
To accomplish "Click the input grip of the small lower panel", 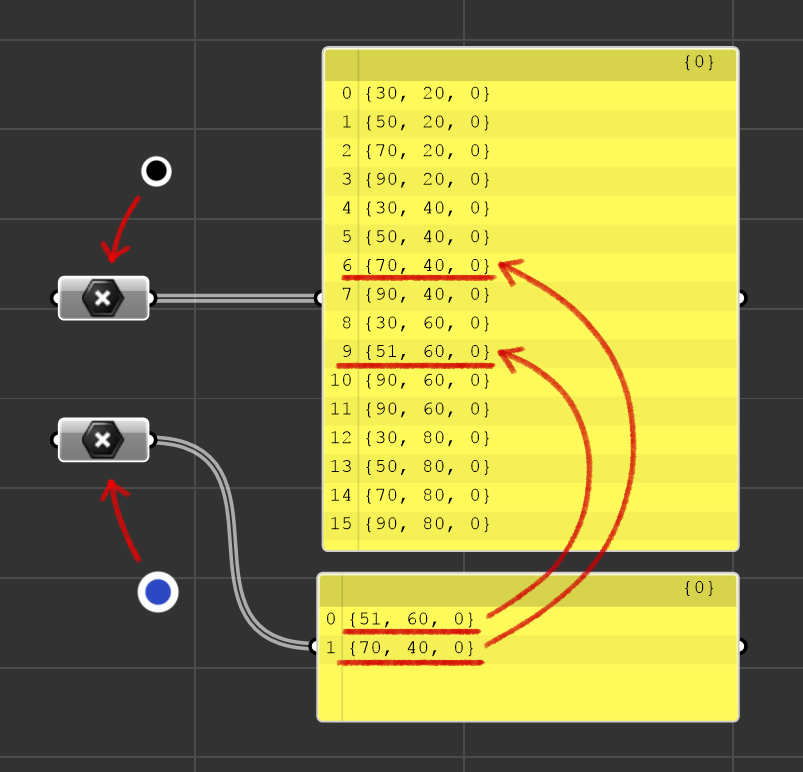I will click(x=315, y=646).
